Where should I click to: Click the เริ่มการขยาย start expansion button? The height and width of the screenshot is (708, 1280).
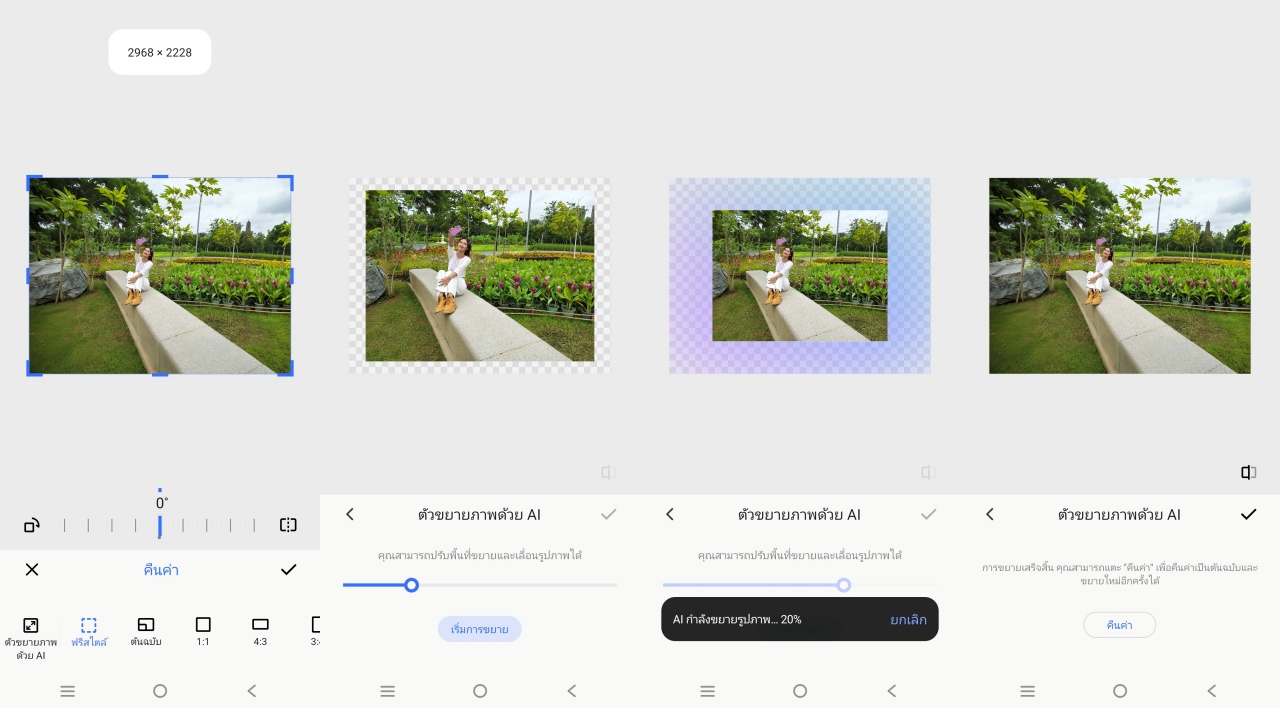tap(479, 629)
